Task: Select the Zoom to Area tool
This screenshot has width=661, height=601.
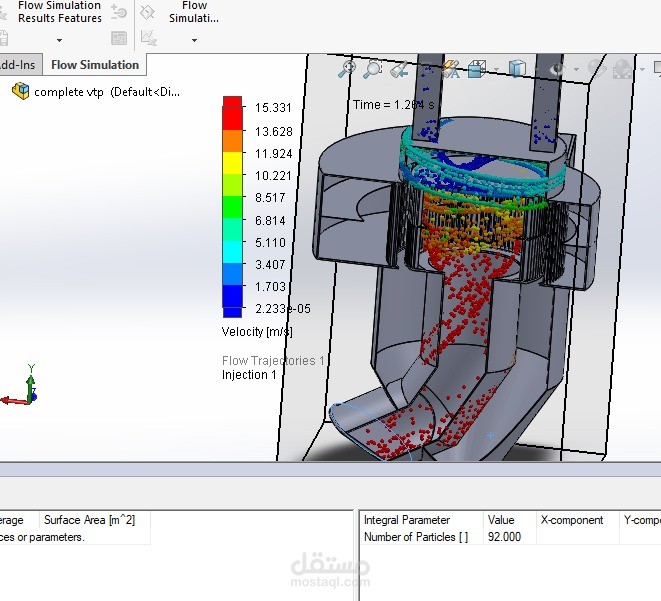Action: (x=373, y=69)
